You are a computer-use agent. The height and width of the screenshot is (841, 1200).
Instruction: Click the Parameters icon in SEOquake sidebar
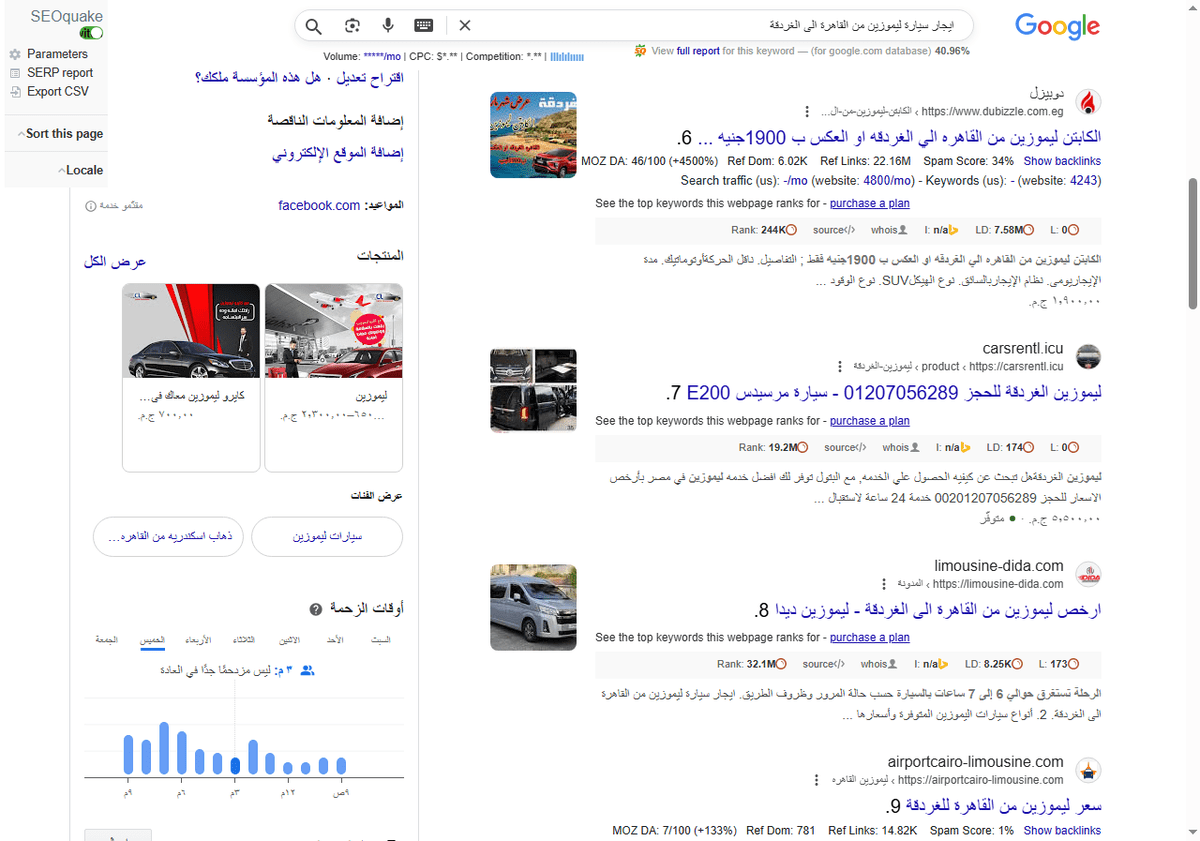[14, 54]
